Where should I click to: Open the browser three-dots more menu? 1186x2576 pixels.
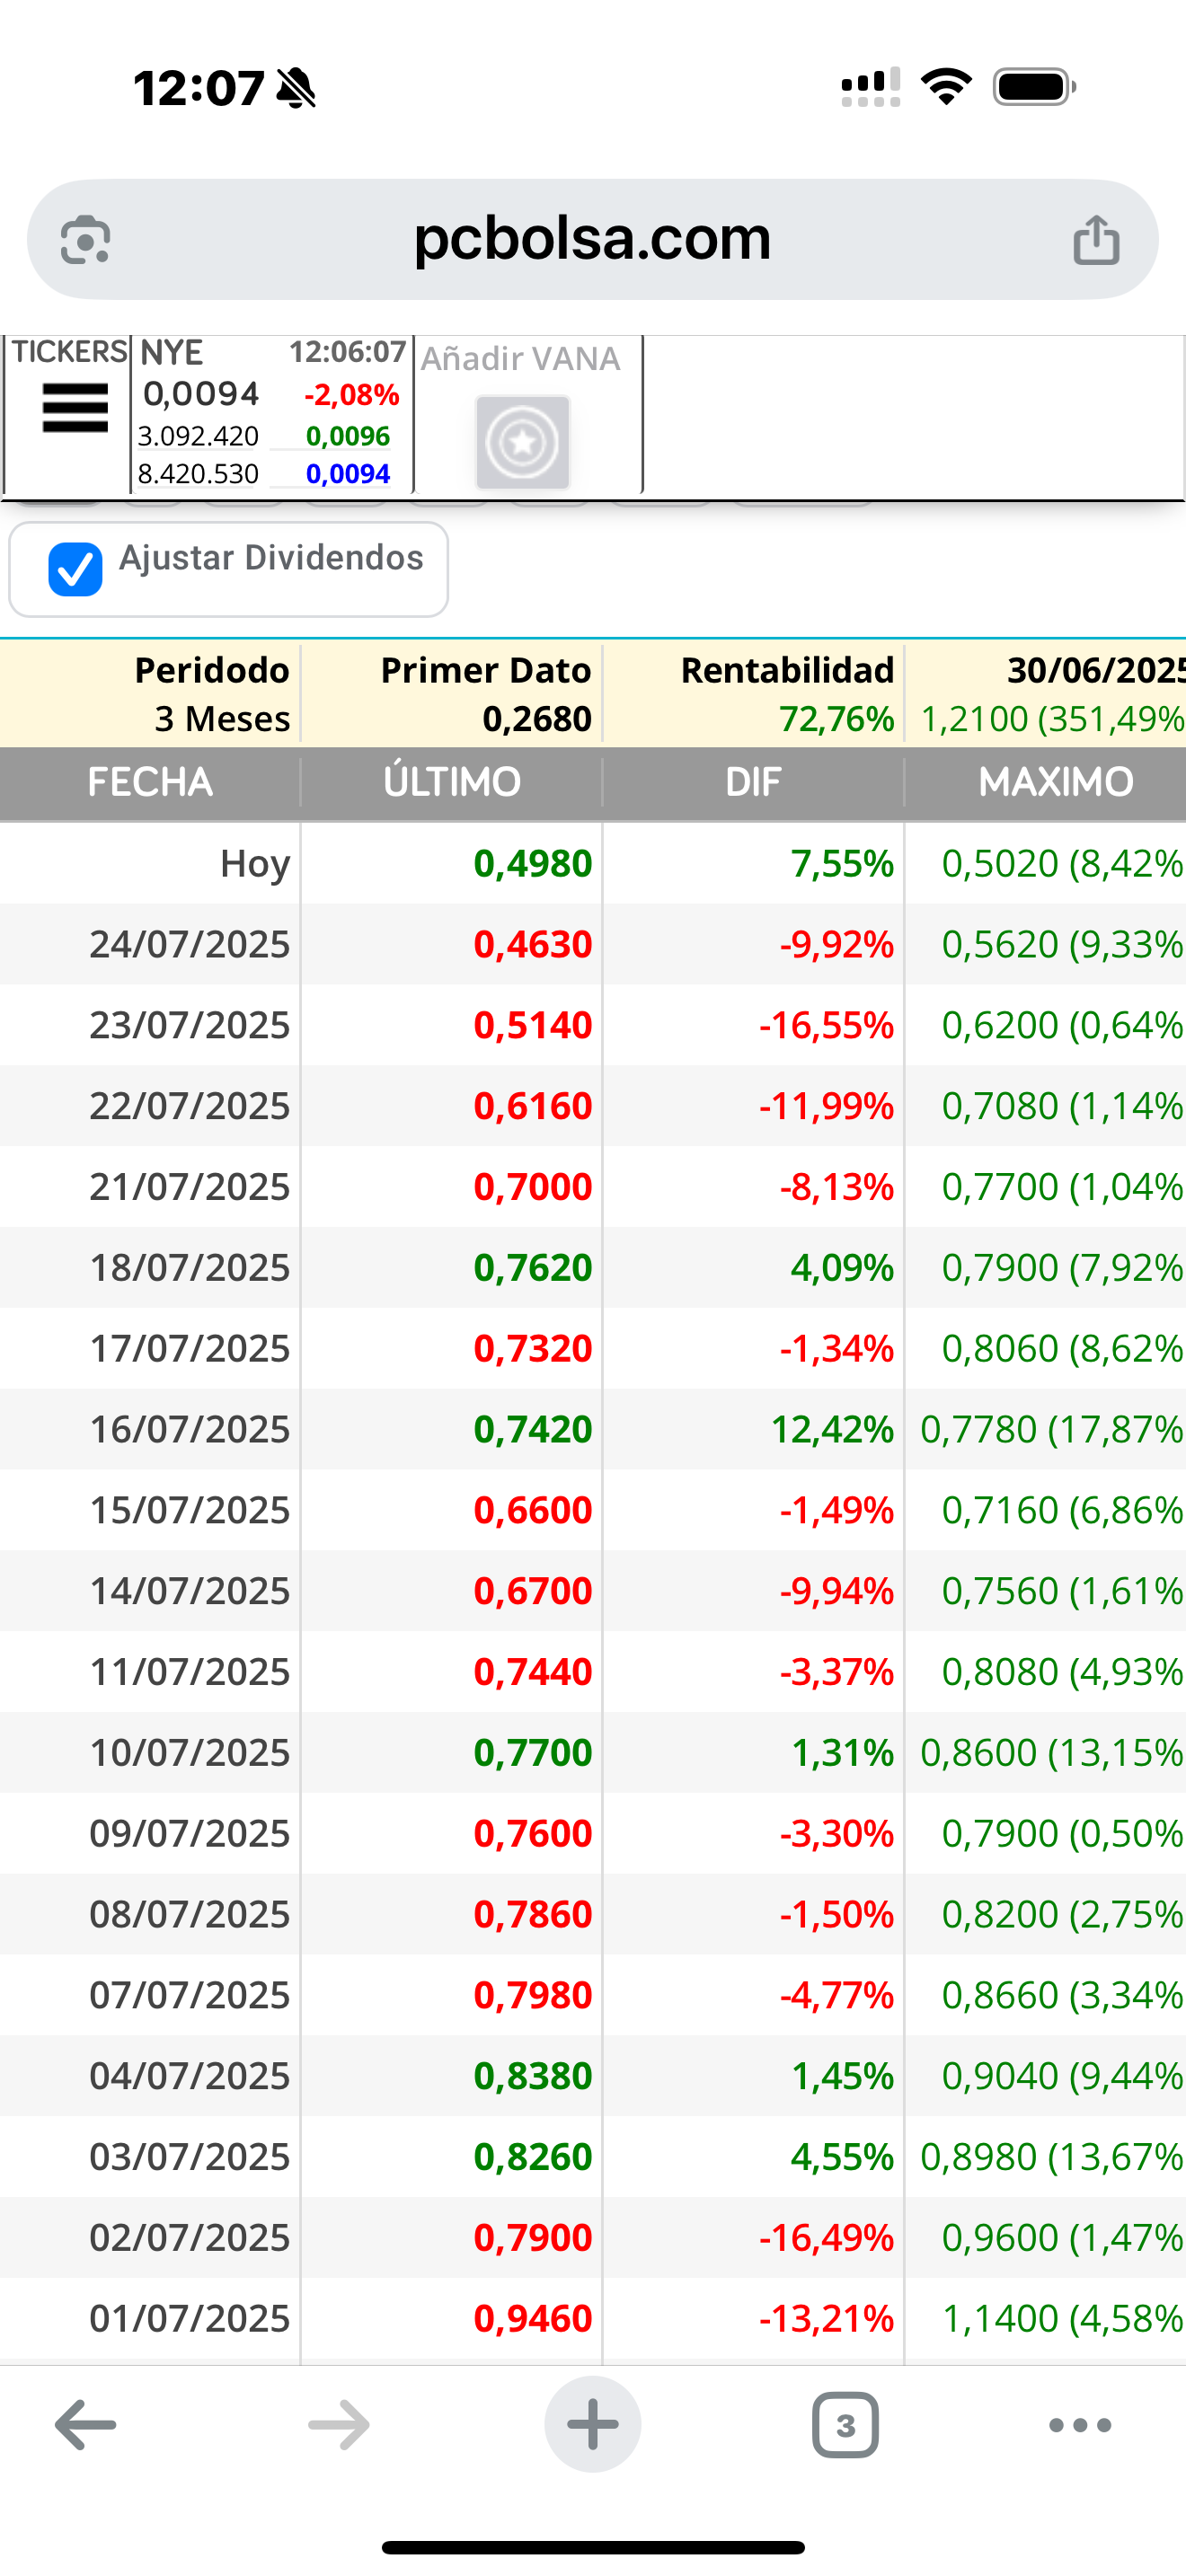(1080, 2425)
